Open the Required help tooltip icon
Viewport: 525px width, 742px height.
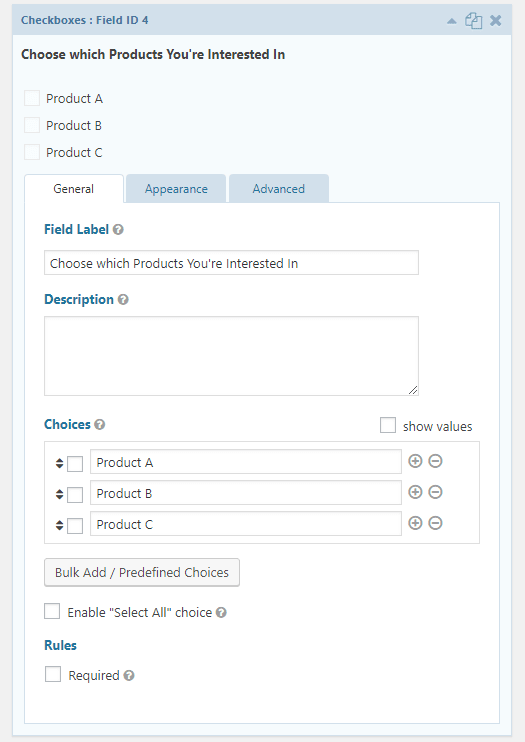129,675
